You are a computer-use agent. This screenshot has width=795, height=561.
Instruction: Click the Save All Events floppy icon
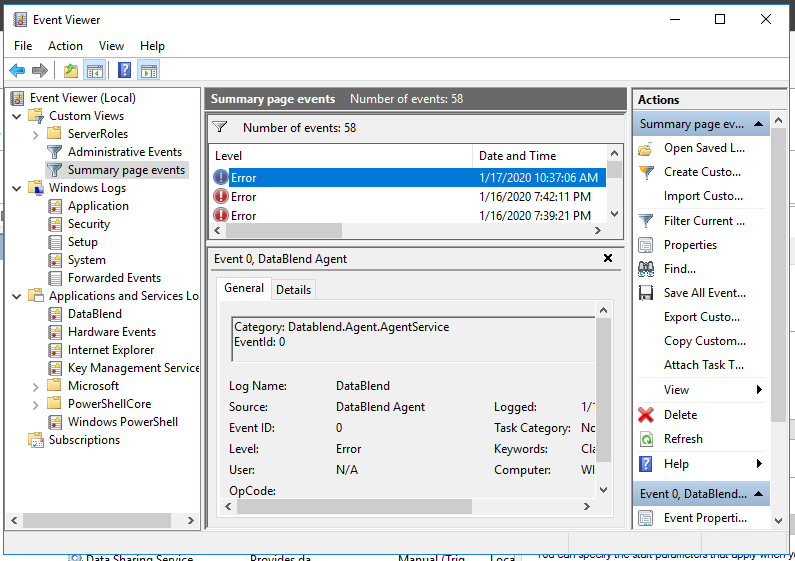point(646,293)
